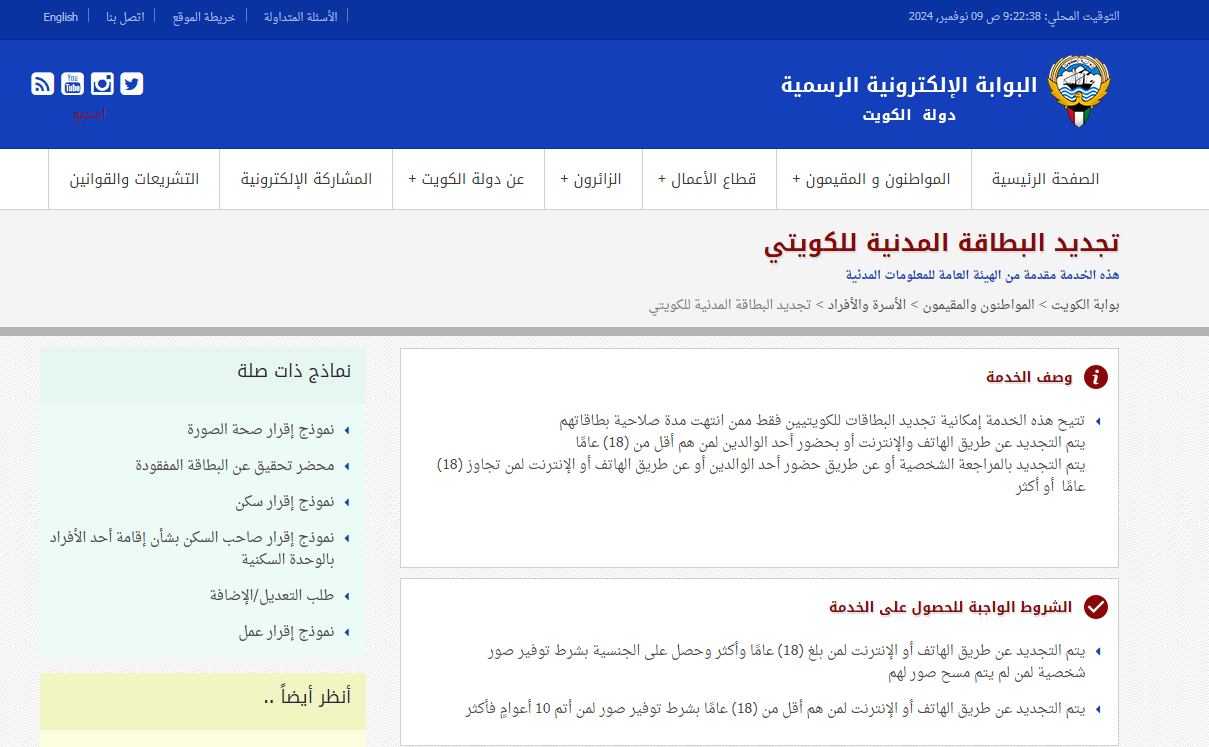This screenshot has width=1209, height=747.
Task: Click the arrow bullet beside نموذج إقرار سكن
Action: click(347, 502)
